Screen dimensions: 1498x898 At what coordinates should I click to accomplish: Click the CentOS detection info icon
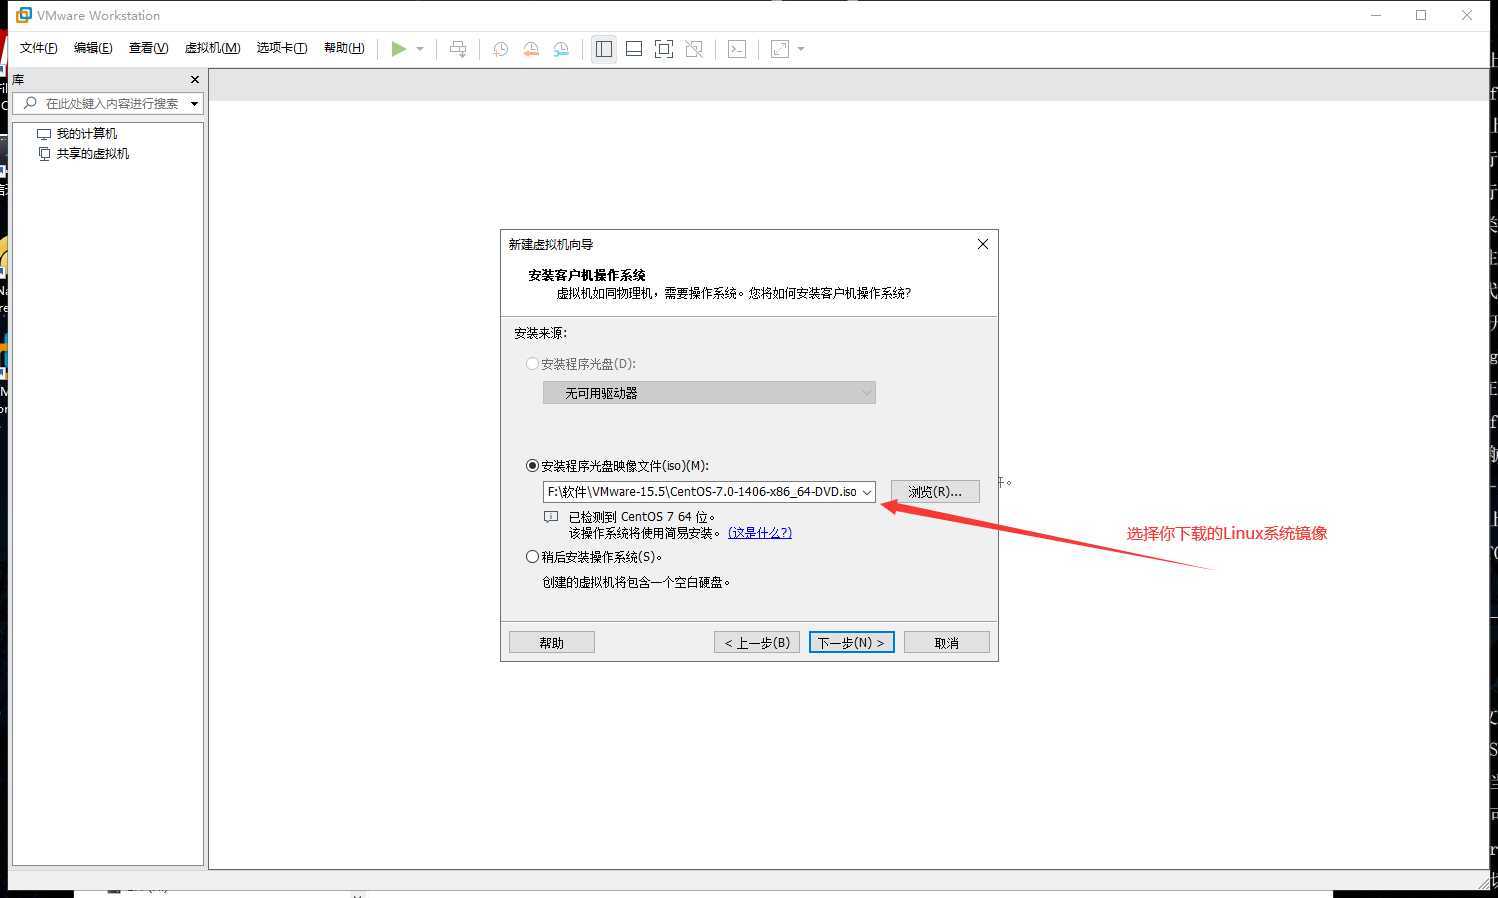(x=551, y=517)
